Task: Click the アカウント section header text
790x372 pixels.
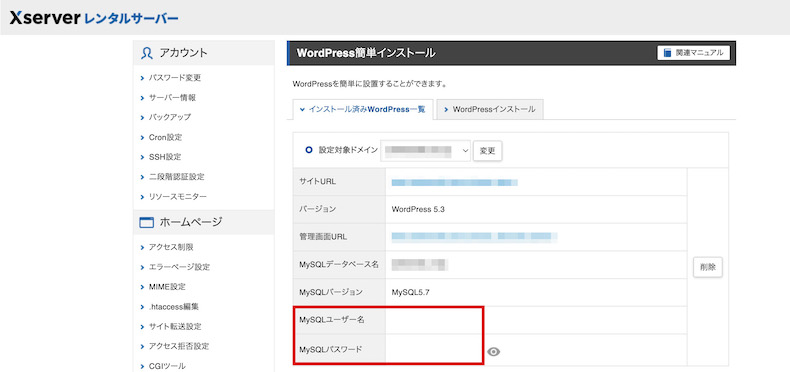Action: pos(183,53)
